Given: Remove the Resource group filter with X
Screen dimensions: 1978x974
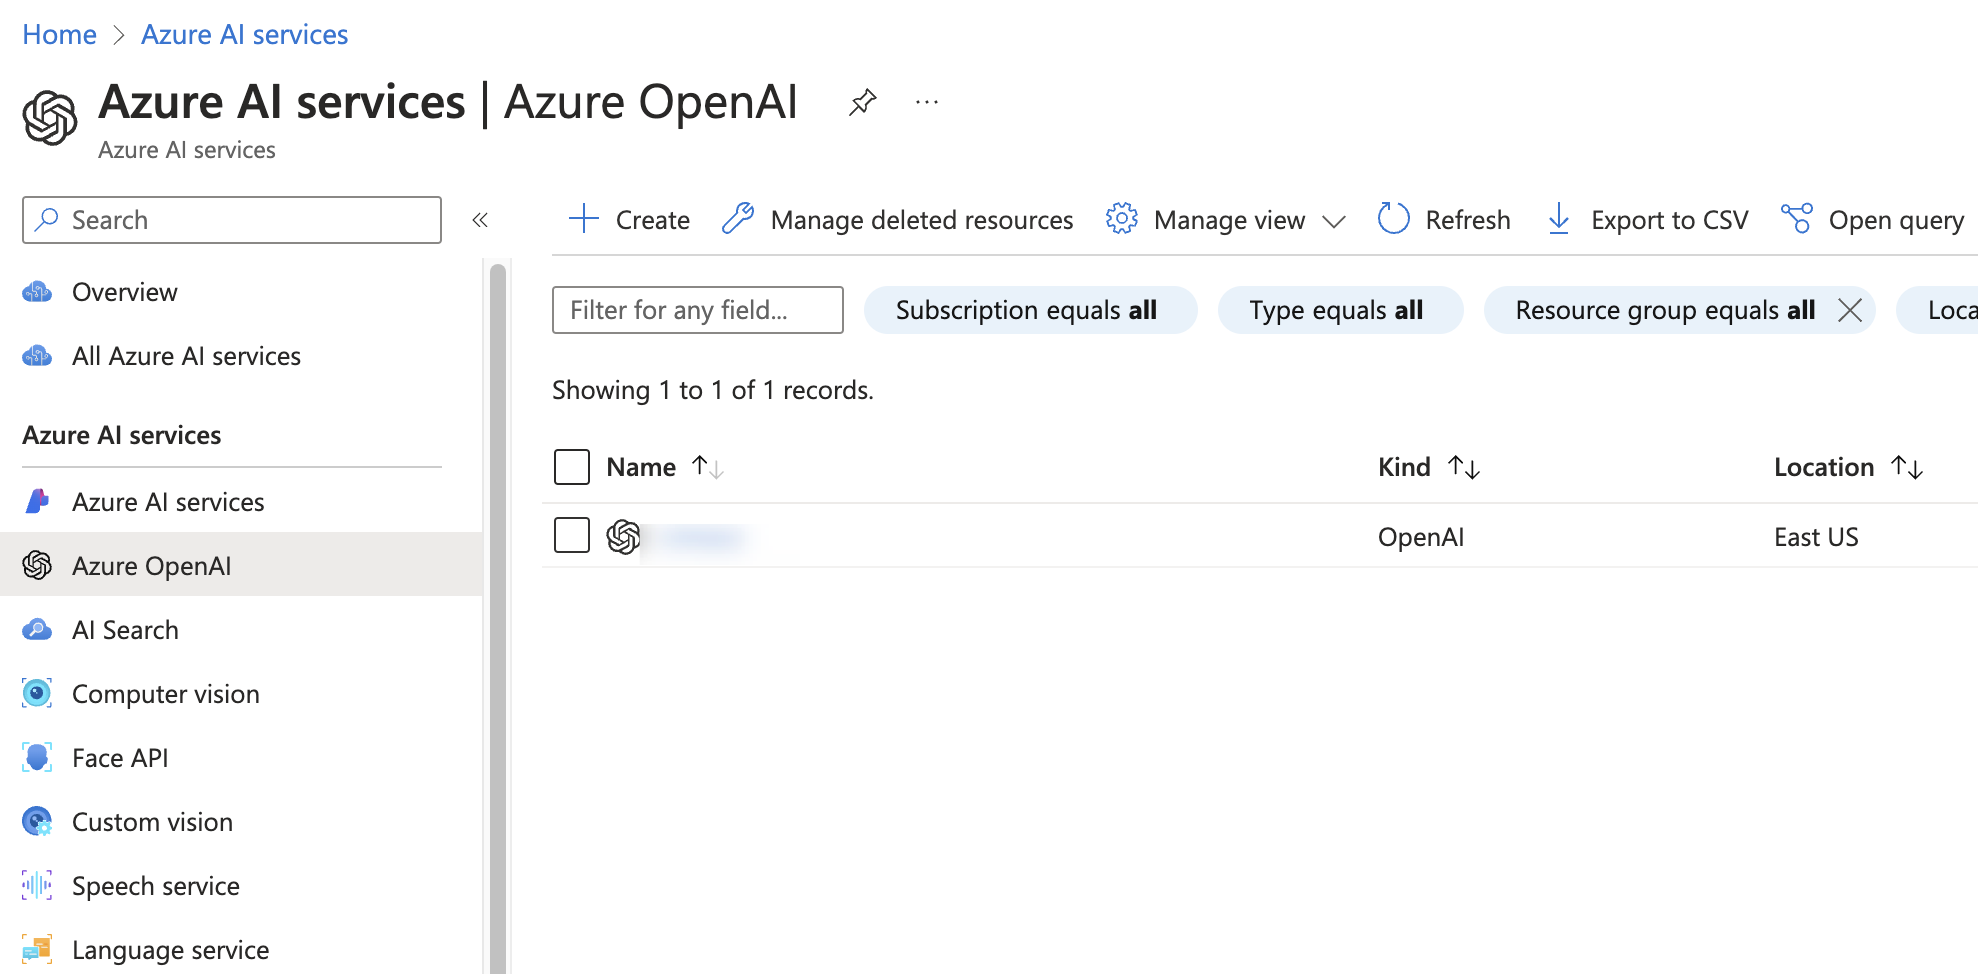Looking at the screenshot, I should [x=1850, y=310].
